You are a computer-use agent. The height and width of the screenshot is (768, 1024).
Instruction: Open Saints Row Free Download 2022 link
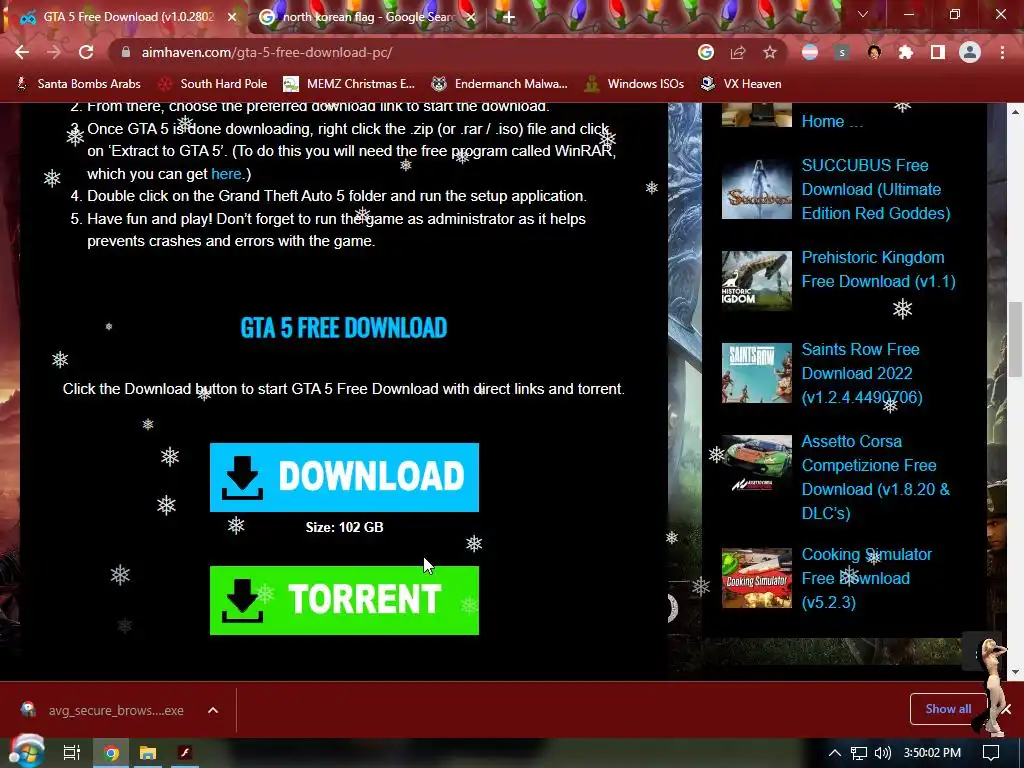[862, 374]
